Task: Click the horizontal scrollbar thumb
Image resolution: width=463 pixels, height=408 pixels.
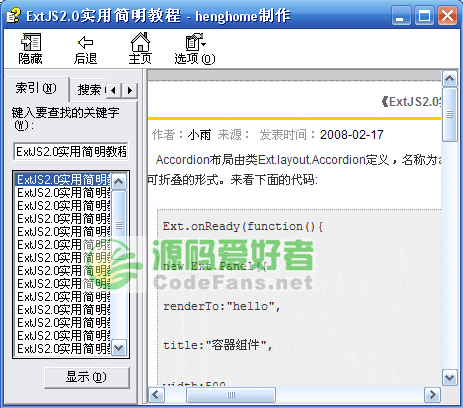Action: [x=231, y=395]
